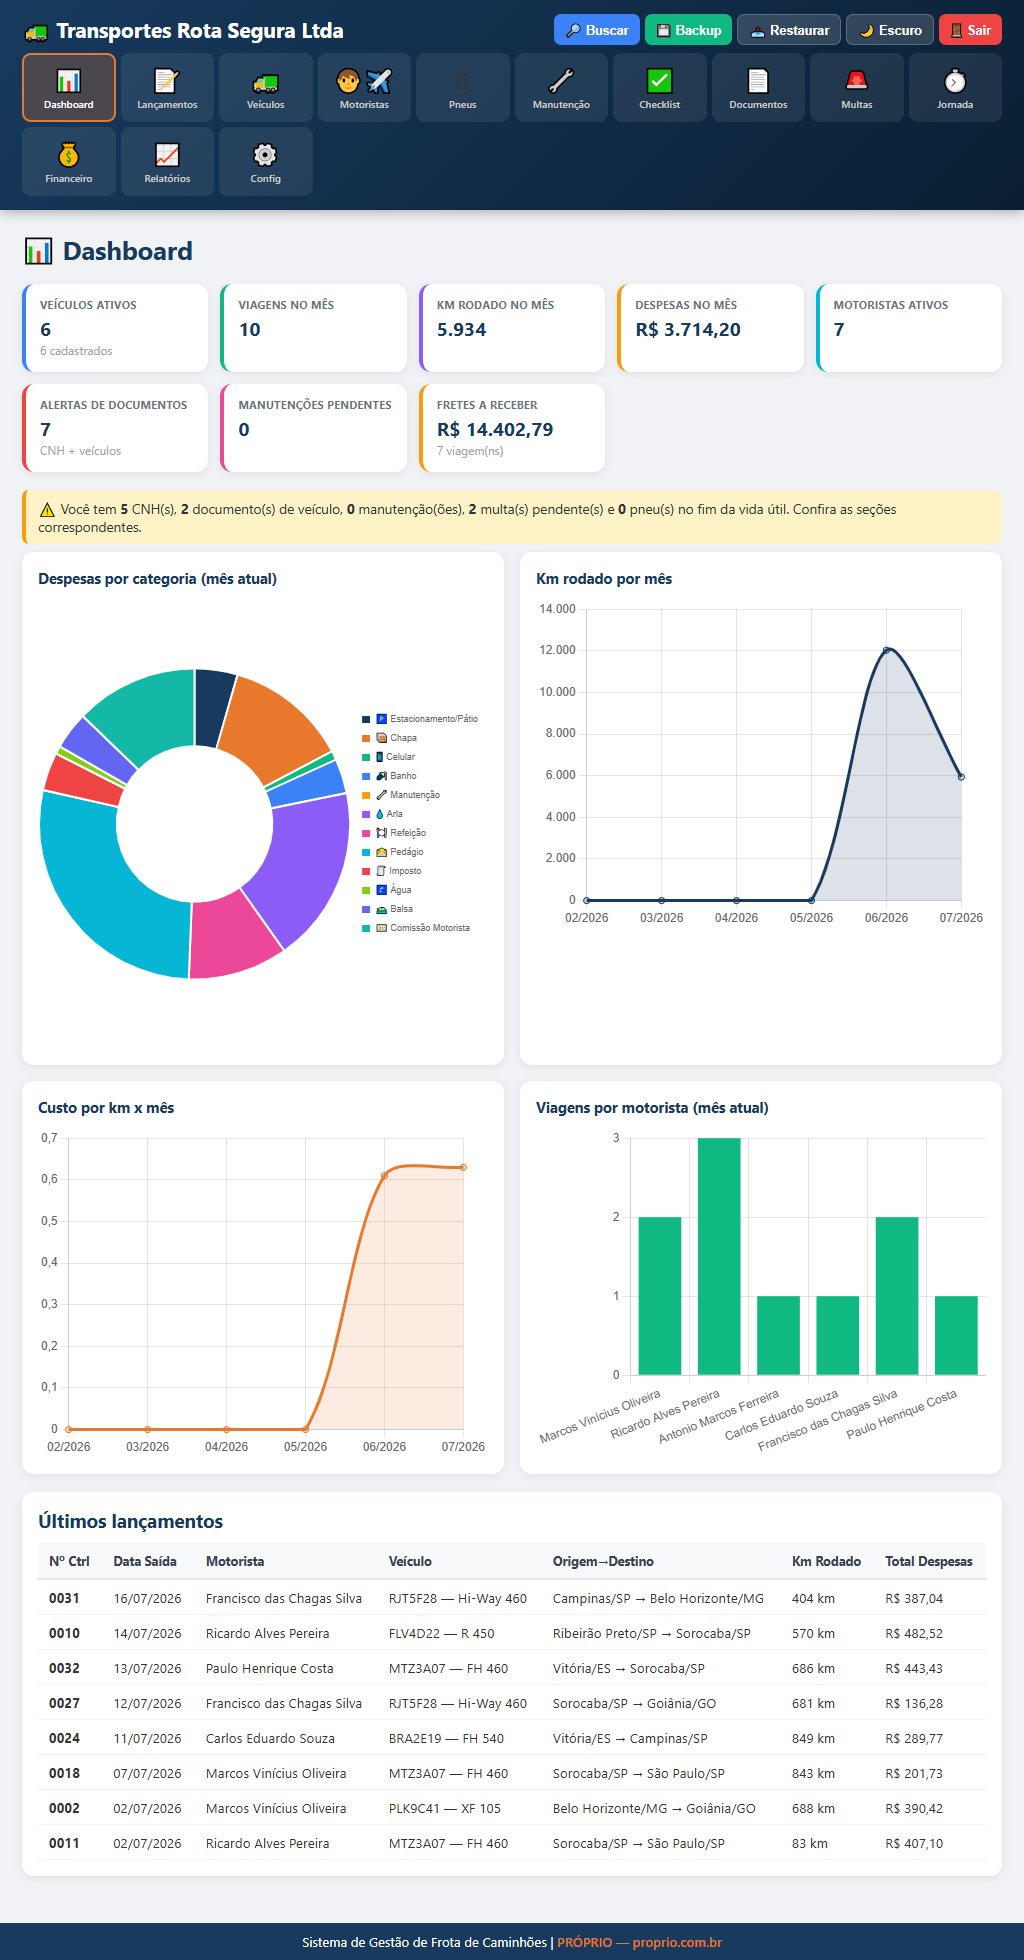Click the 07/2026 point on Custo por km chart

pos(463,1167)
